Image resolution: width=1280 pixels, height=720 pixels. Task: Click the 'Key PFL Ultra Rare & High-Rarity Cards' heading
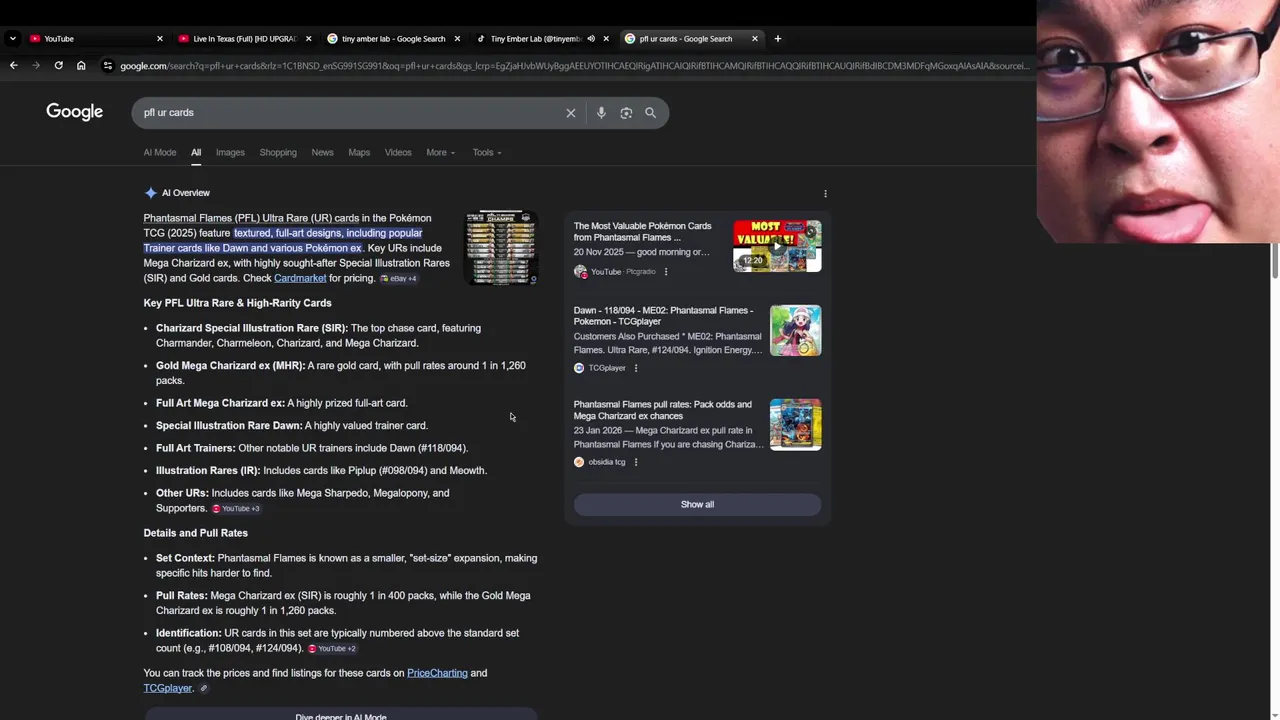237,303
